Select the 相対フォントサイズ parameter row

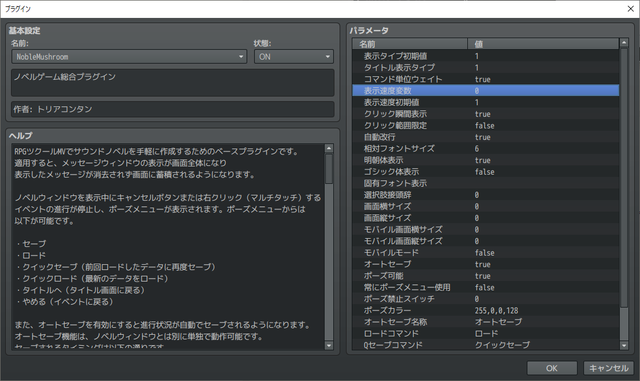486,148
